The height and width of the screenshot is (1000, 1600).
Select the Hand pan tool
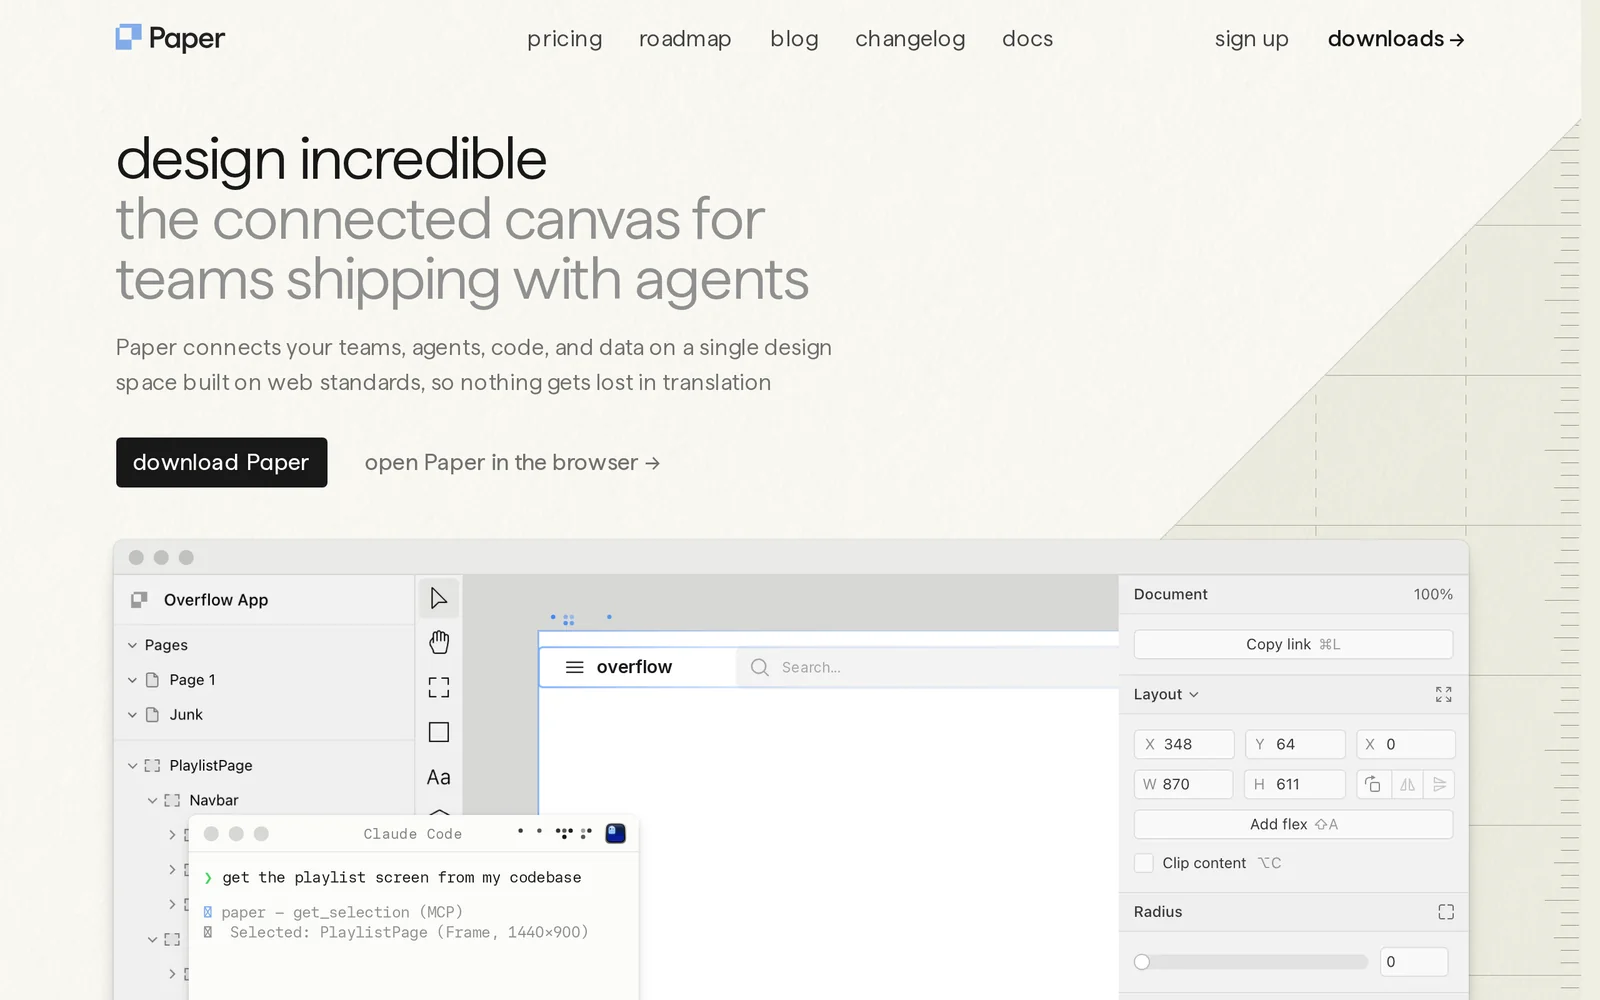[438, 642]
